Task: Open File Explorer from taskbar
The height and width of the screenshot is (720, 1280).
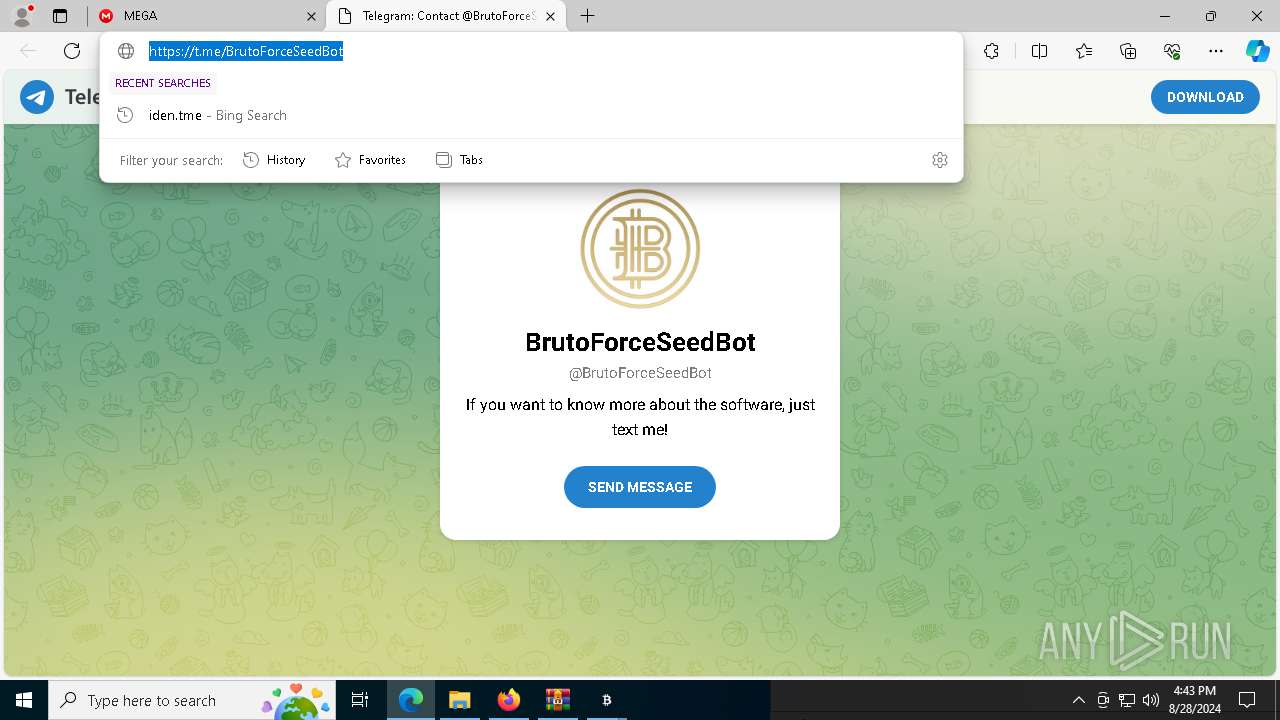Action: click(x=459, y=700)
